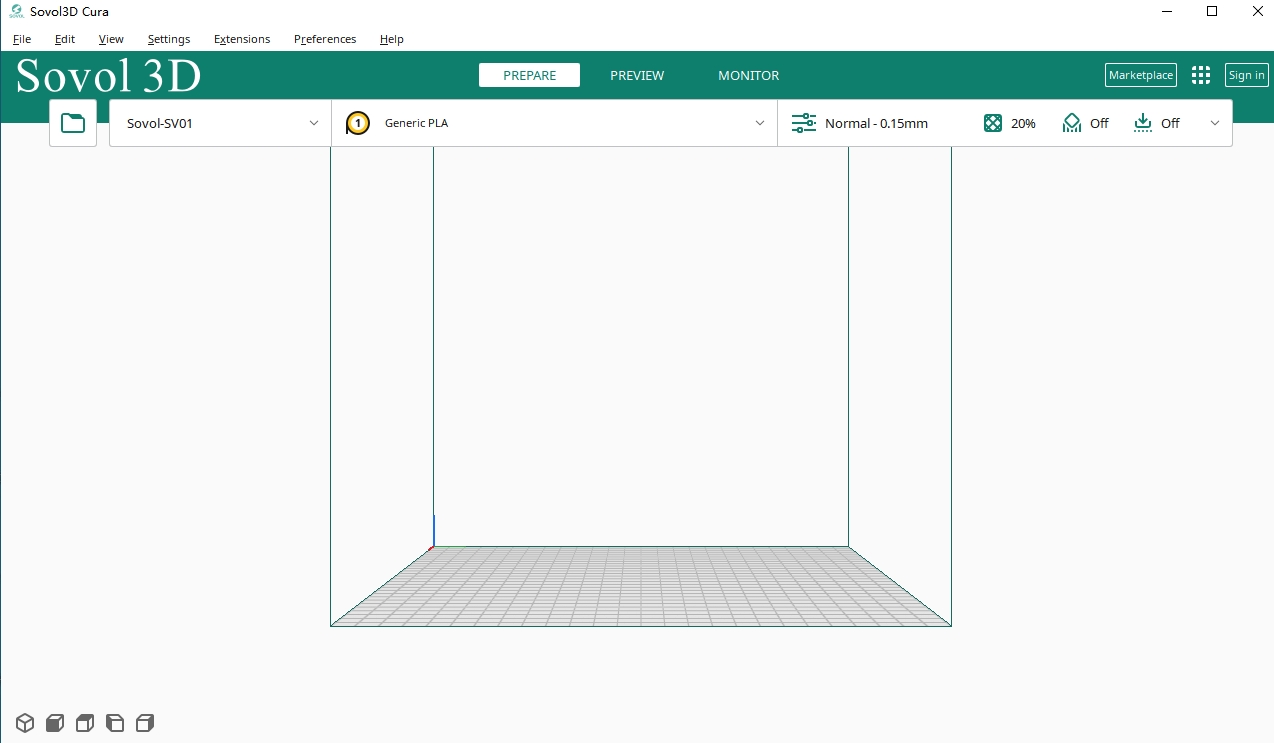Click the support structure icon
1274x743 pixels.
click(1072, 123)
